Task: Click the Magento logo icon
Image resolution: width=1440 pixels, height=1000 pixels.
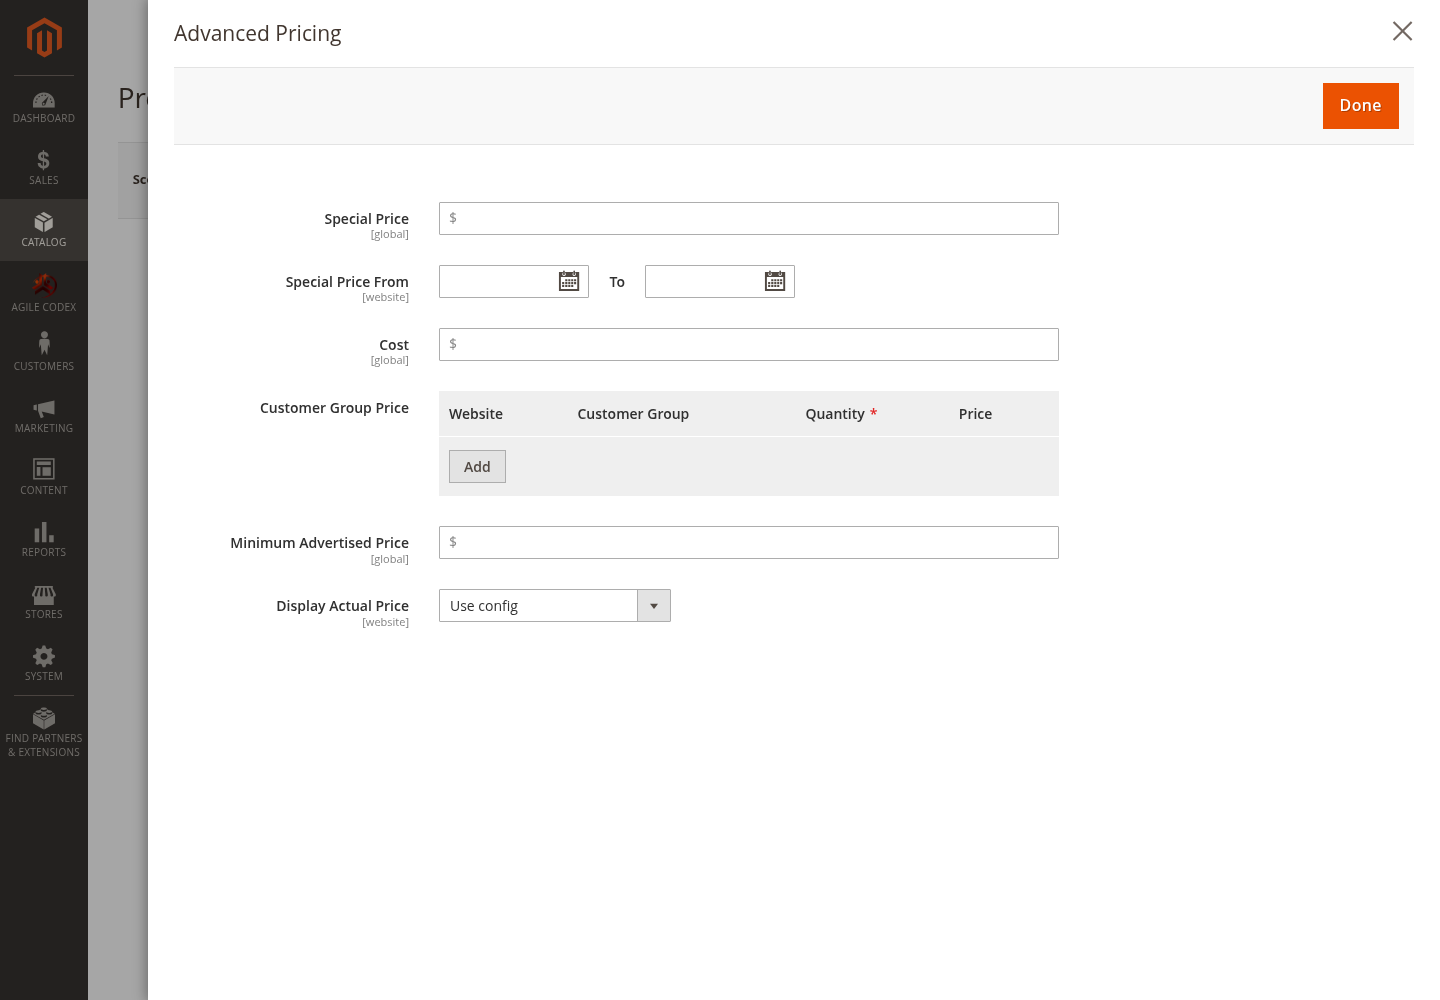Action: pos(44,38)
